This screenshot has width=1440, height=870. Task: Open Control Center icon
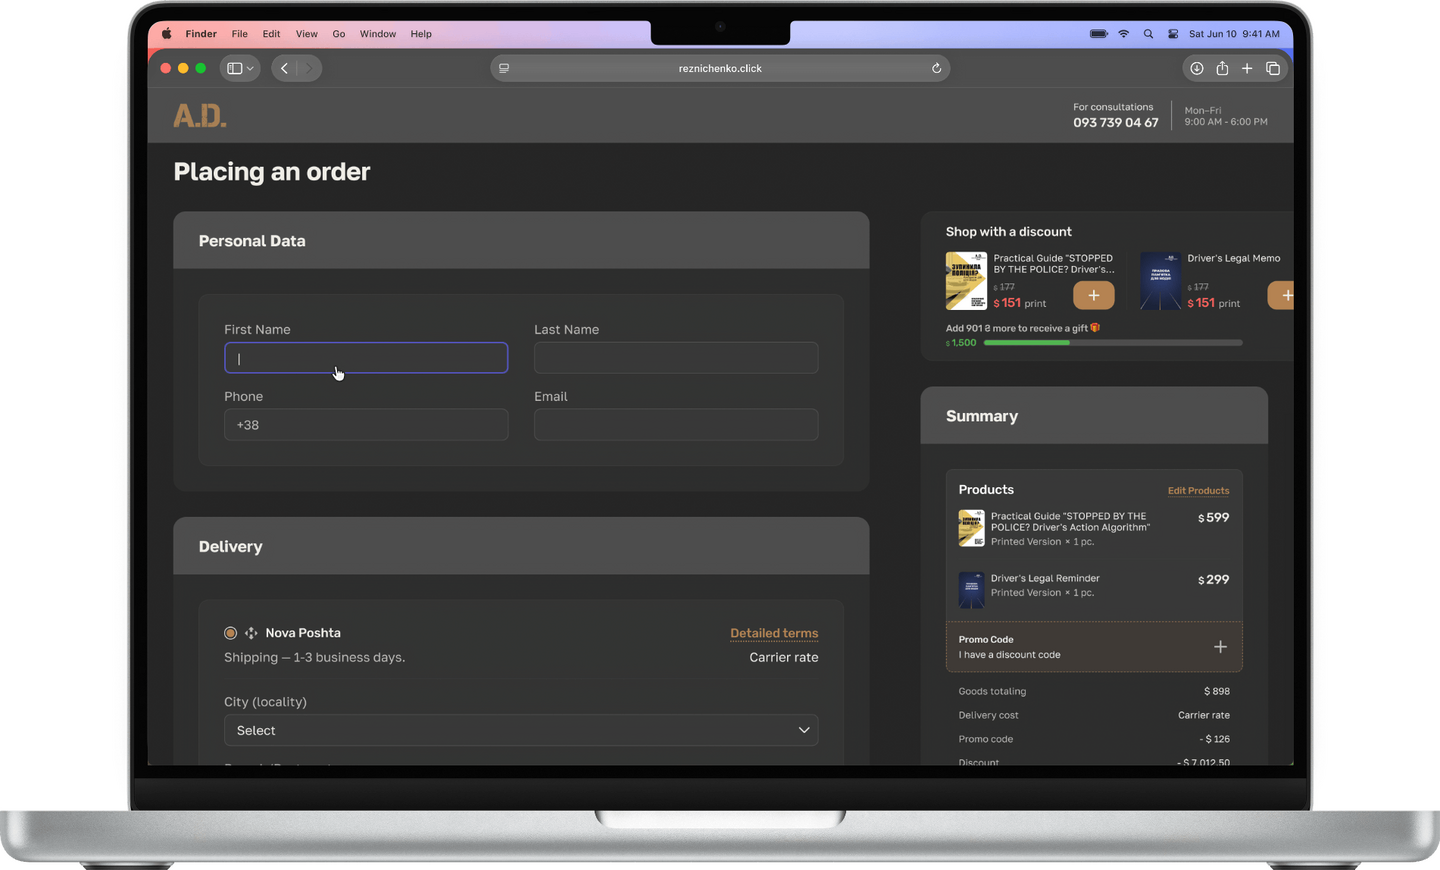(1173, 34)
